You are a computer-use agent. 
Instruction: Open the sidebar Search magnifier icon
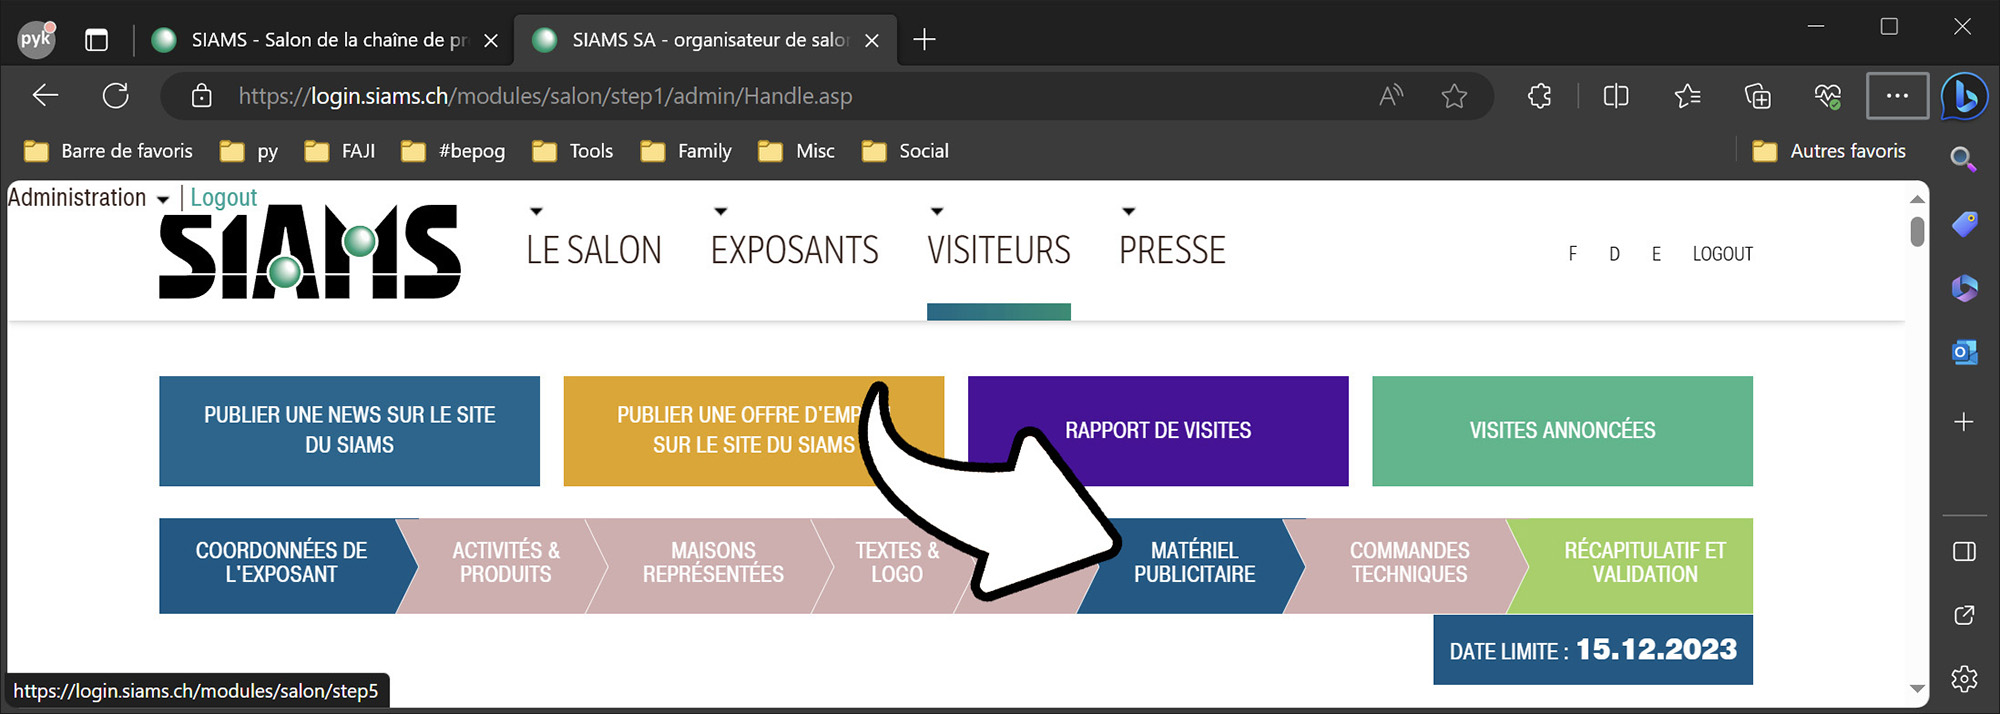tap(1964, 159)
